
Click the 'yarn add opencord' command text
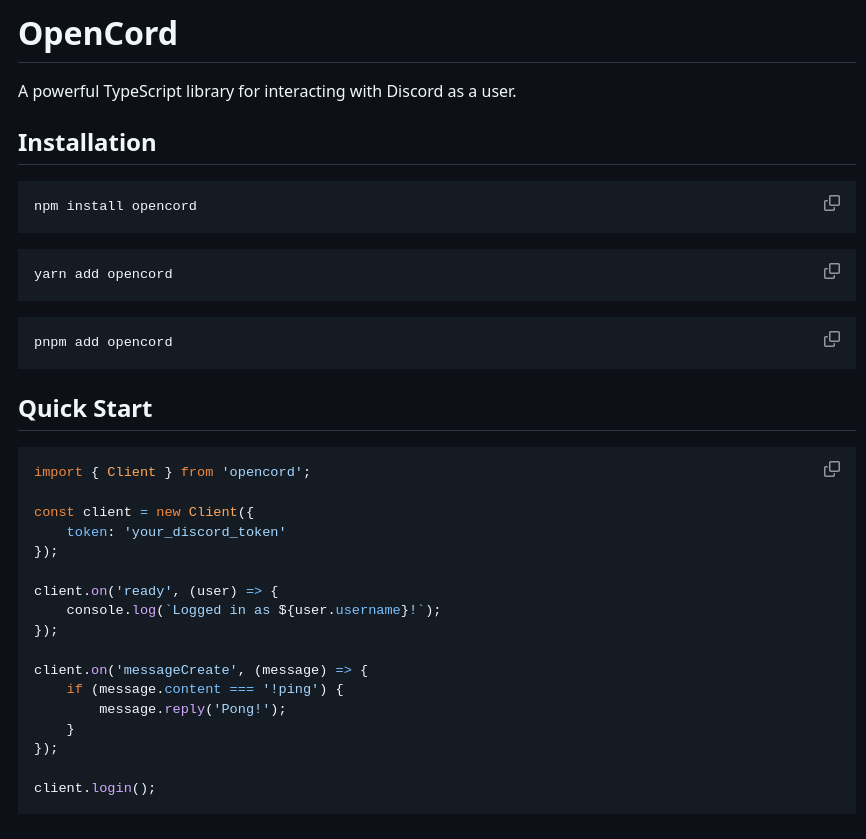click(x=103, y=274)
